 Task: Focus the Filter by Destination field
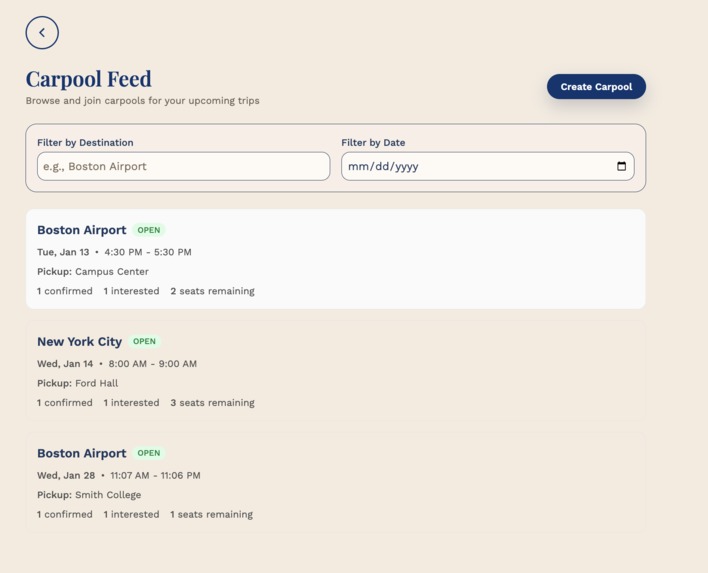click(x=183, y=166)
